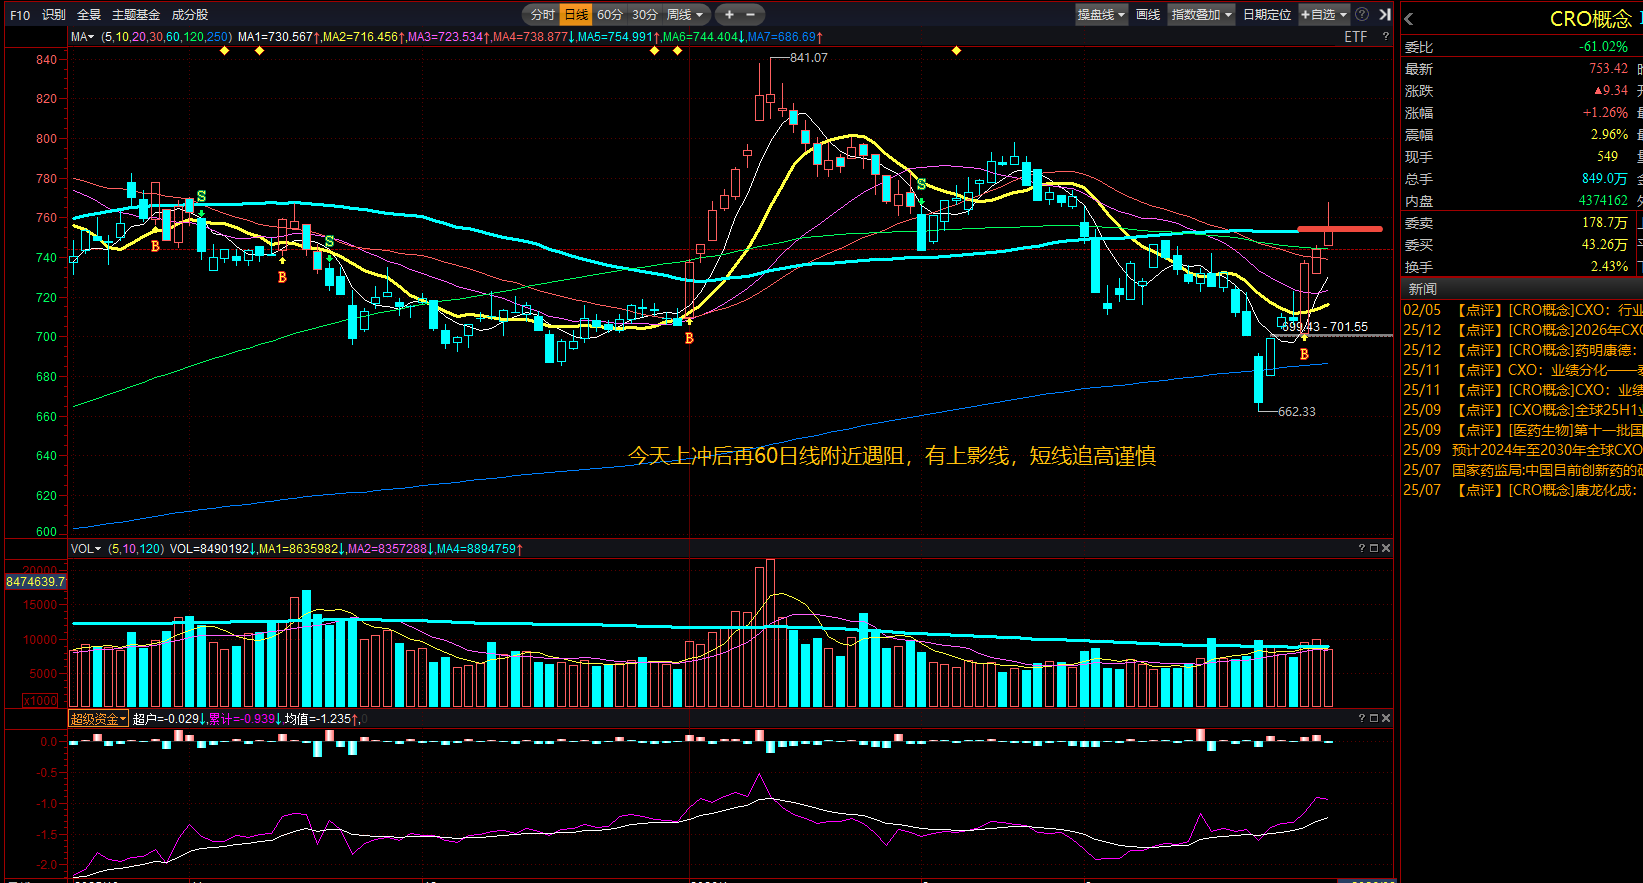Close the VOL indicator panel
Viewport: 1643px width, 883px height.
click(x=1386, y=548)
